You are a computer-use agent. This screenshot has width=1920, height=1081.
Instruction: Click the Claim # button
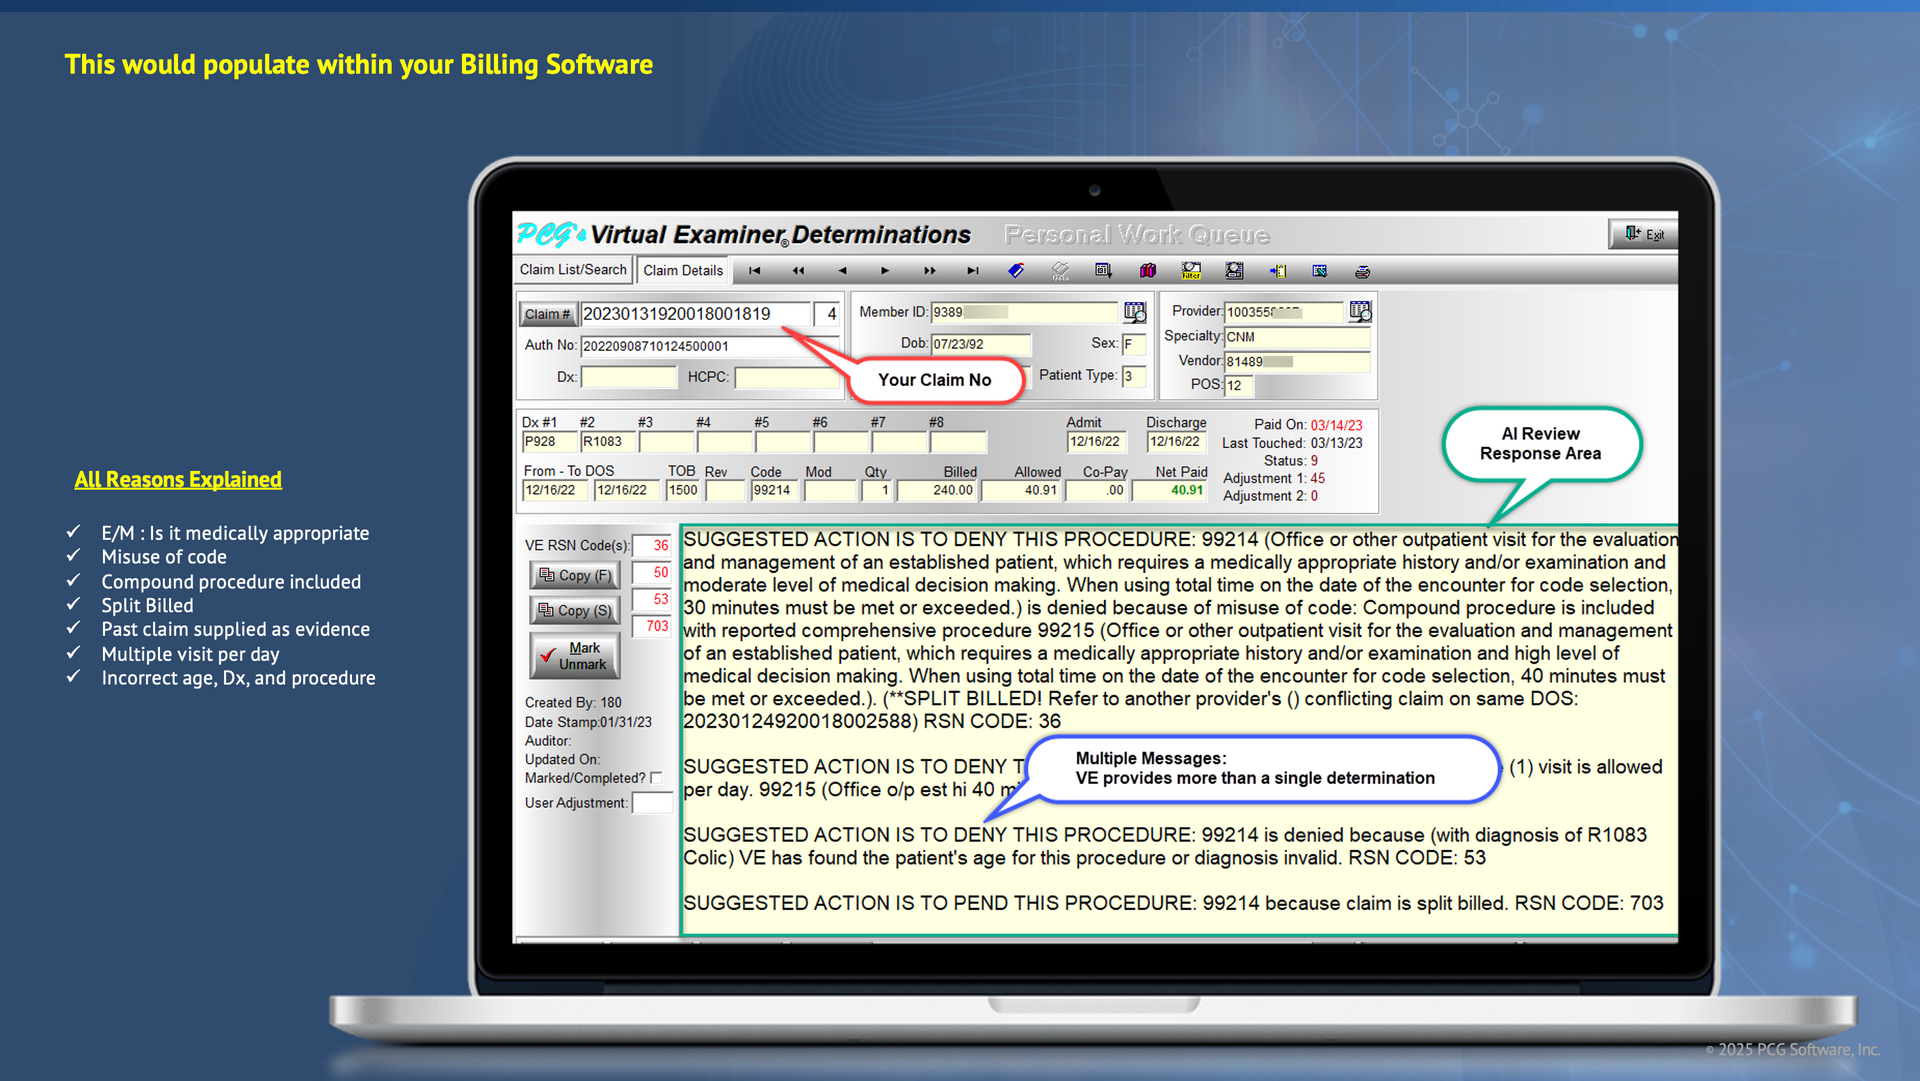[x=547, y=314]
